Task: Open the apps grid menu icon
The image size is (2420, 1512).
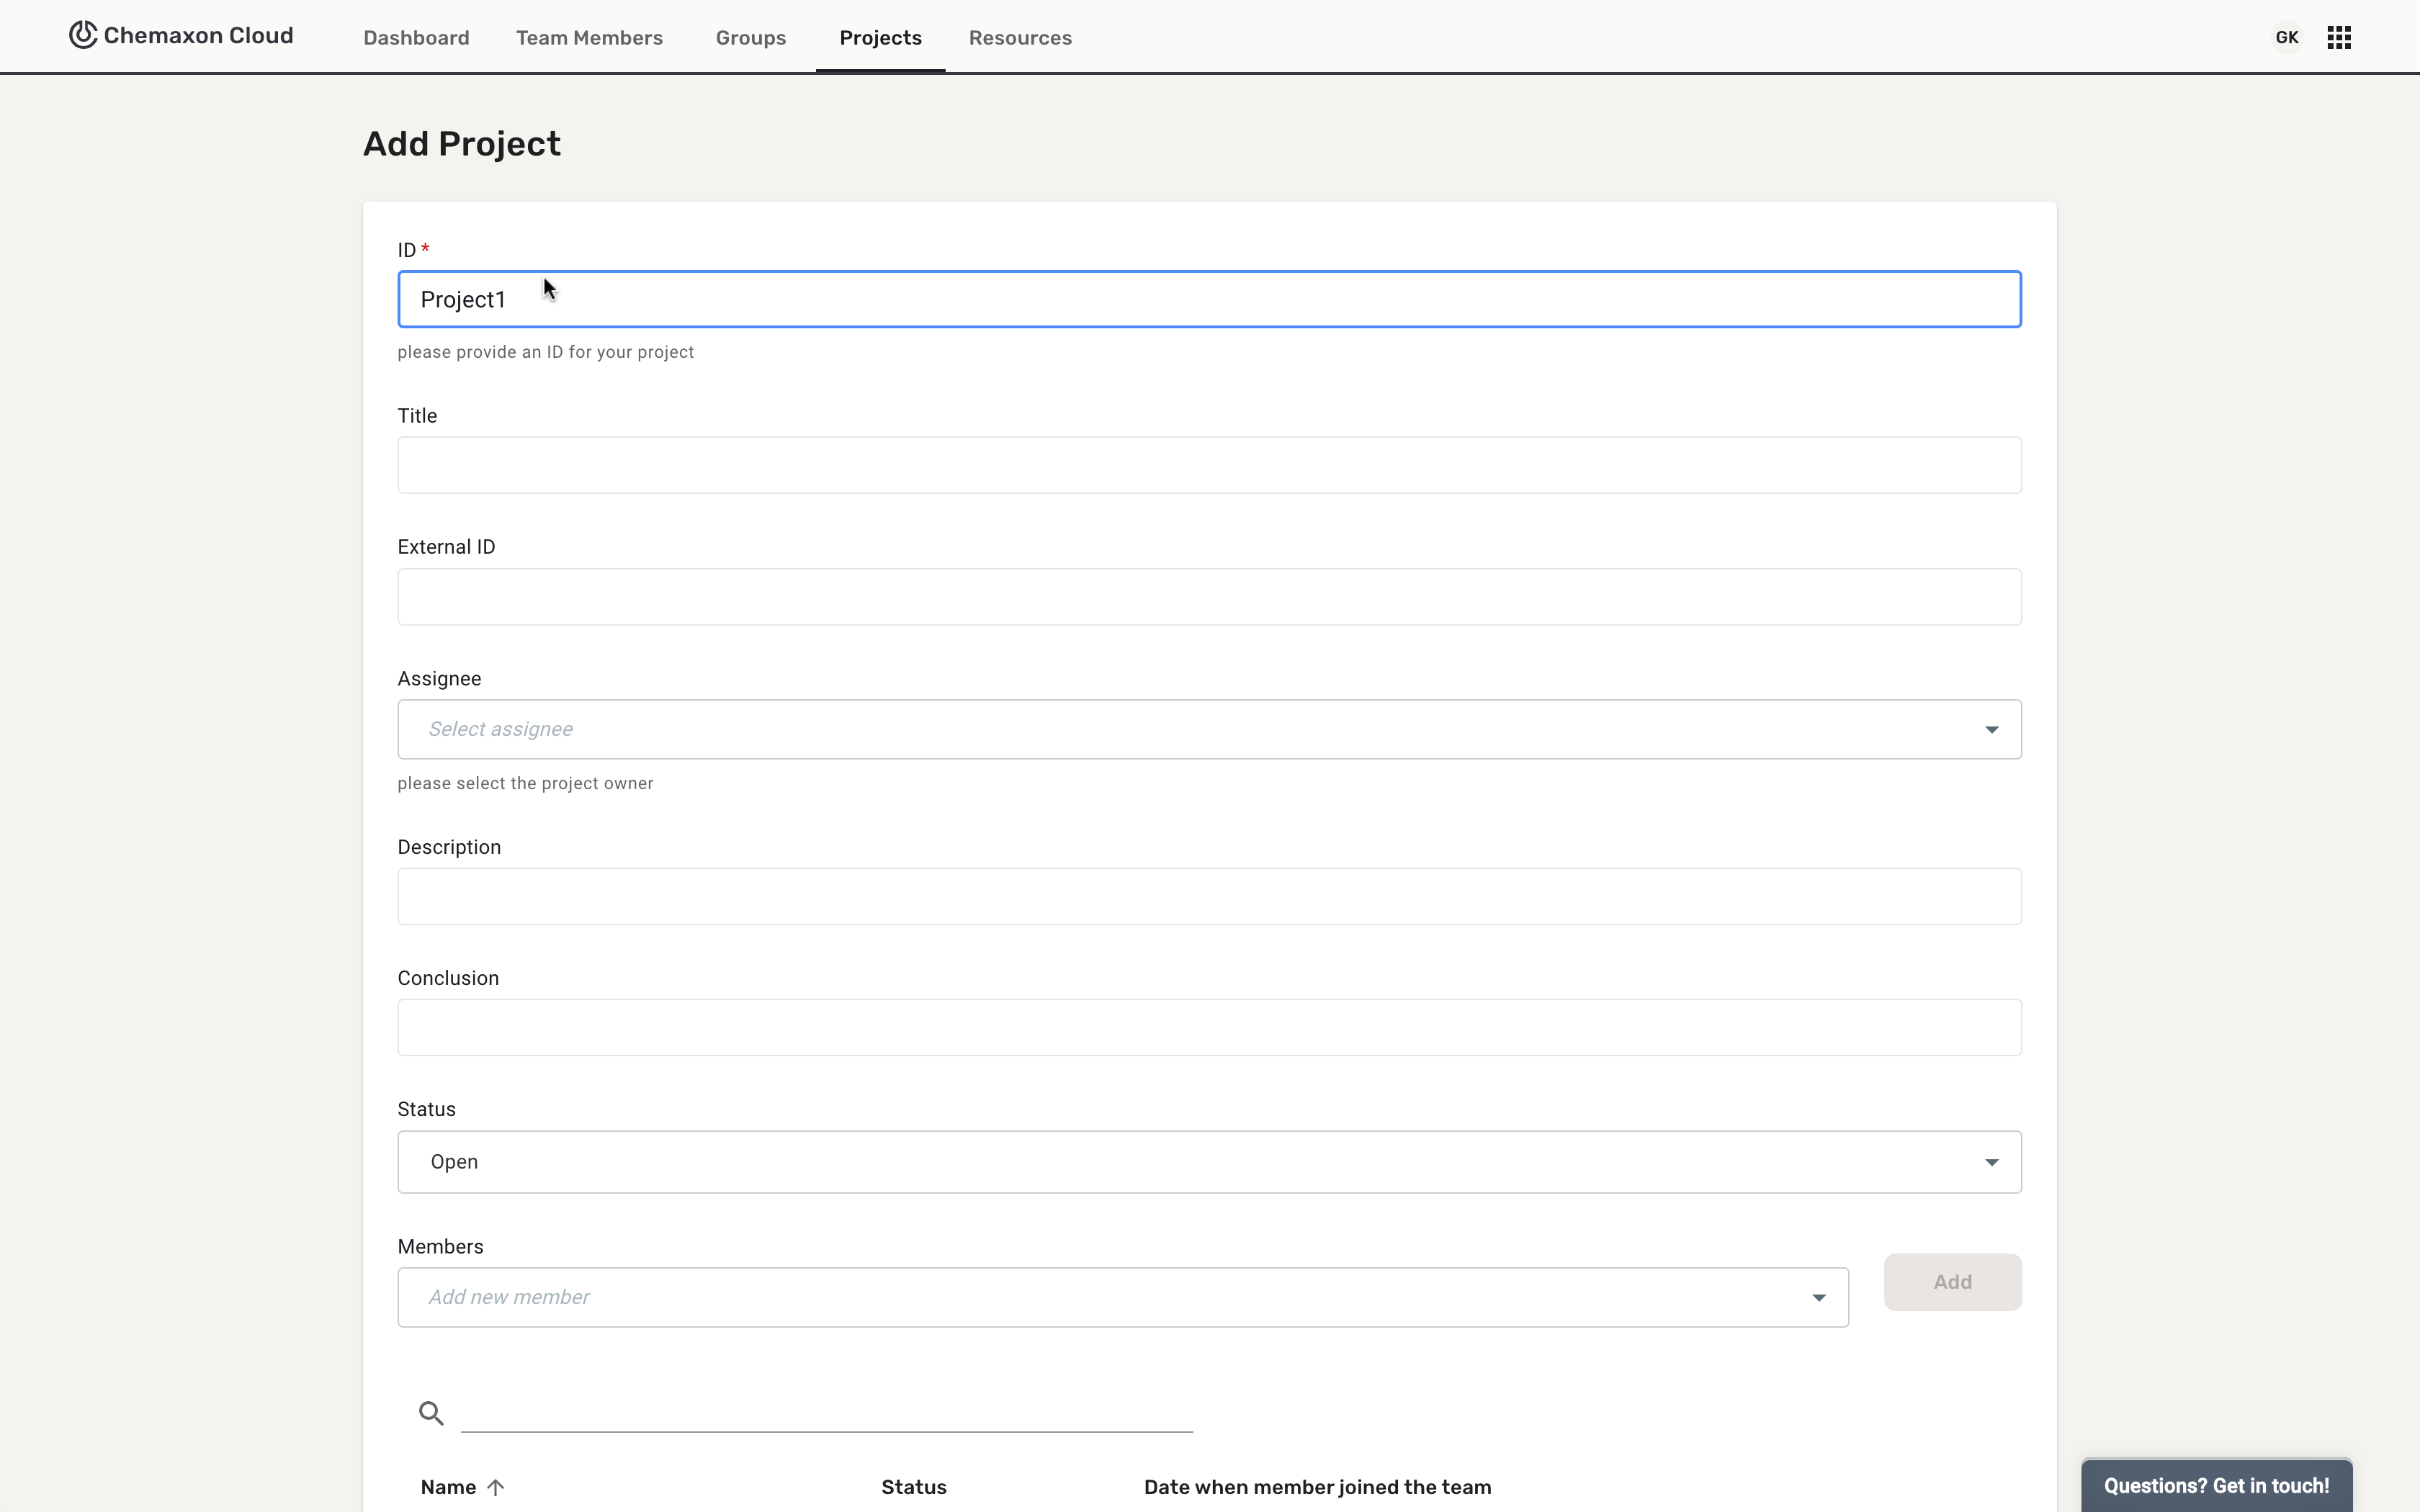Action: (x=2338, y=38)
